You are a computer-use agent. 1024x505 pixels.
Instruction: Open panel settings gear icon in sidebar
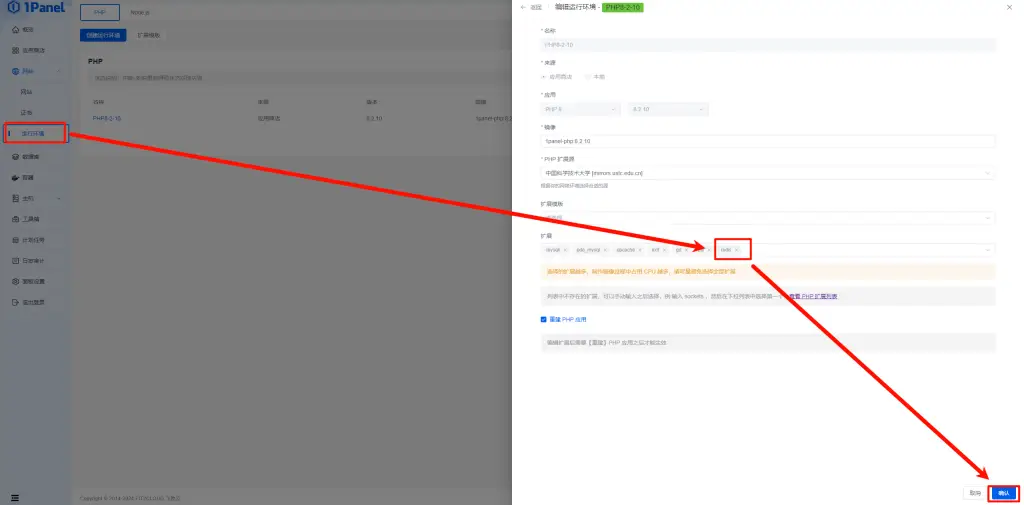[x=14, y=281]
